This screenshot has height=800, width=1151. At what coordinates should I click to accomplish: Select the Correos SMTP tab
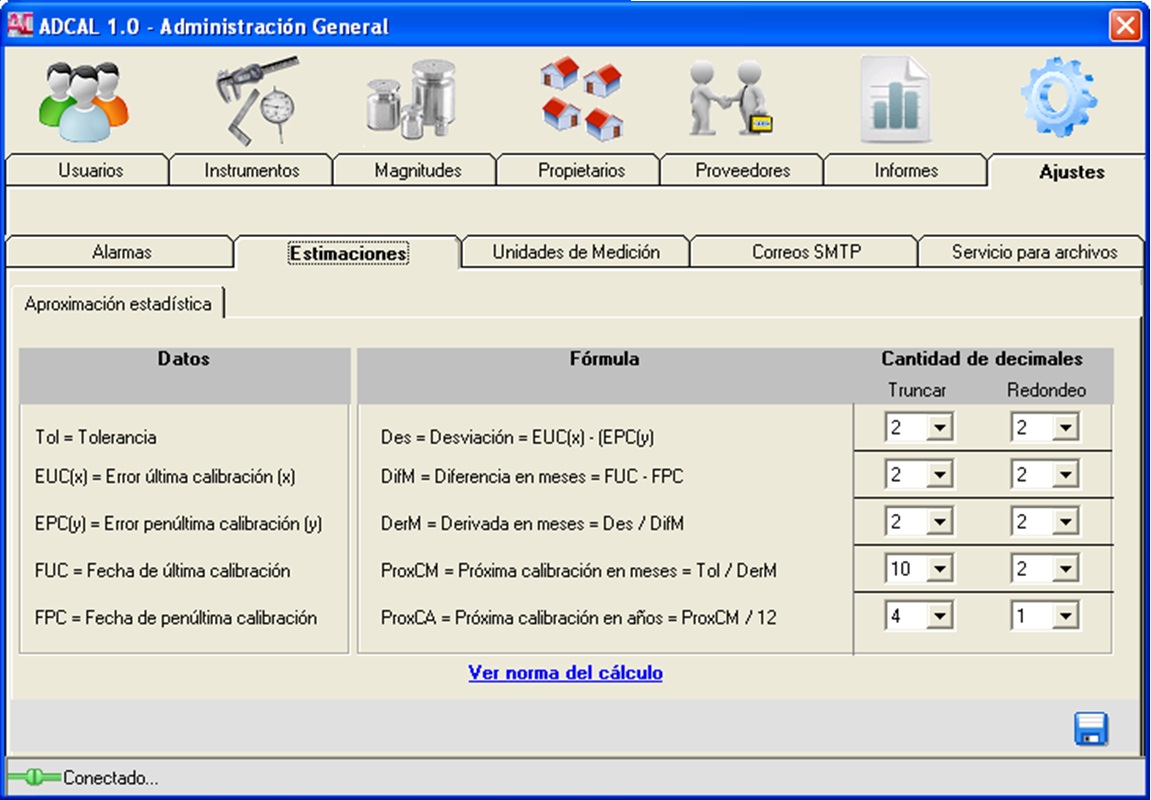click(806, 253)
